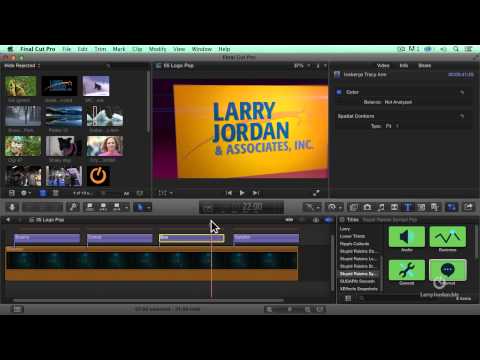The image size is (480, 360).
Task: Select the black dog clip thumbnail
Action: point(64,146)
